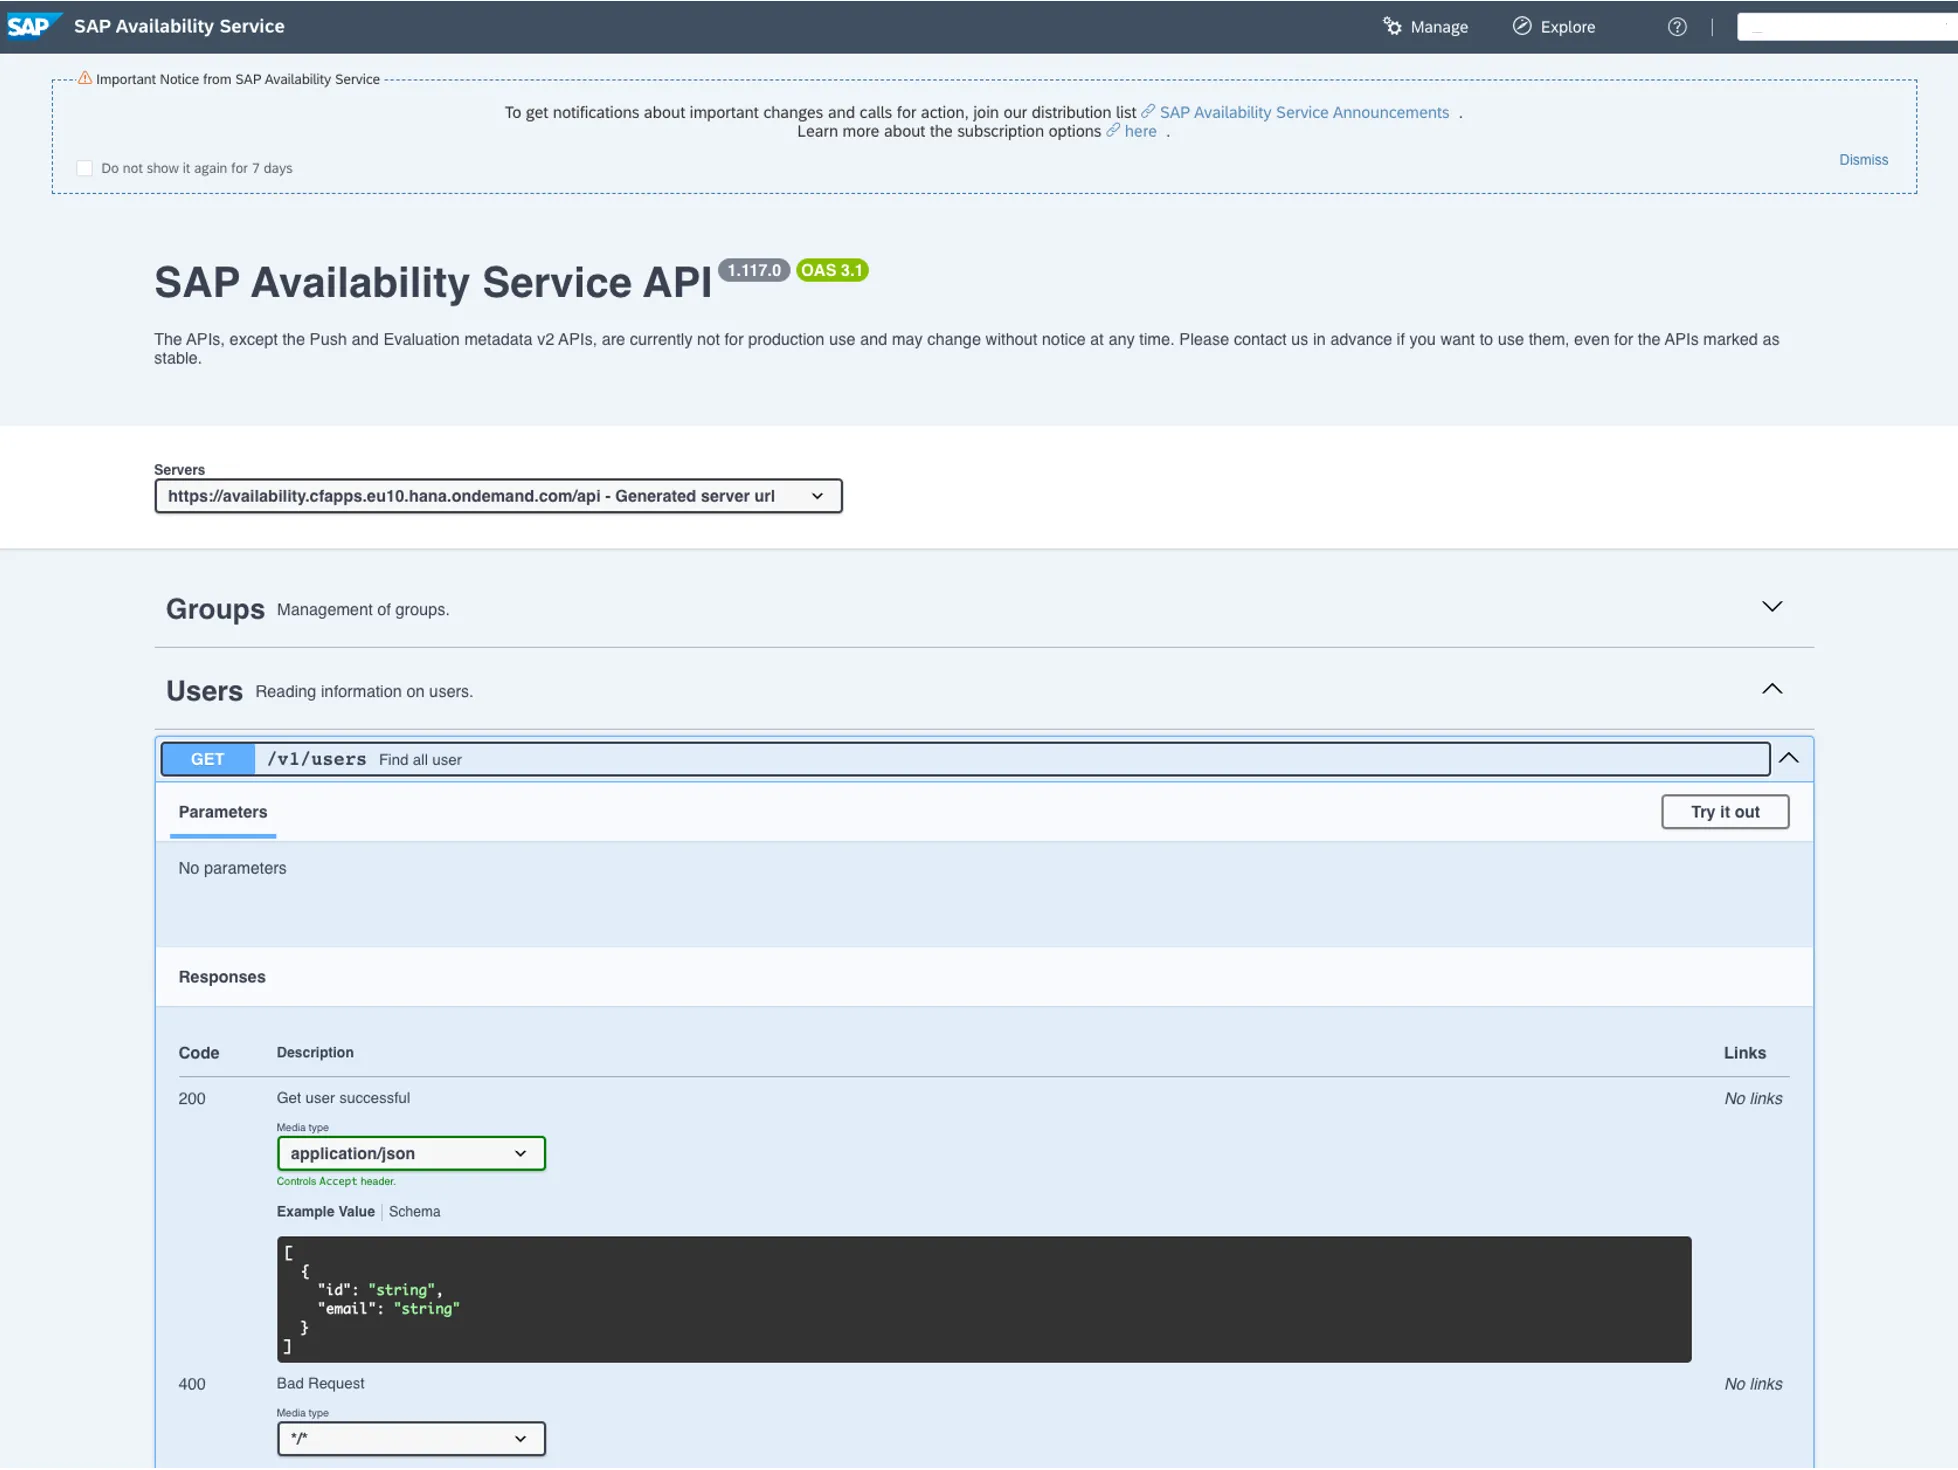Select the Example Value tab
Viewport: 1958px width, 1470px height.
pyautogui.click(x=325, y=1211)
